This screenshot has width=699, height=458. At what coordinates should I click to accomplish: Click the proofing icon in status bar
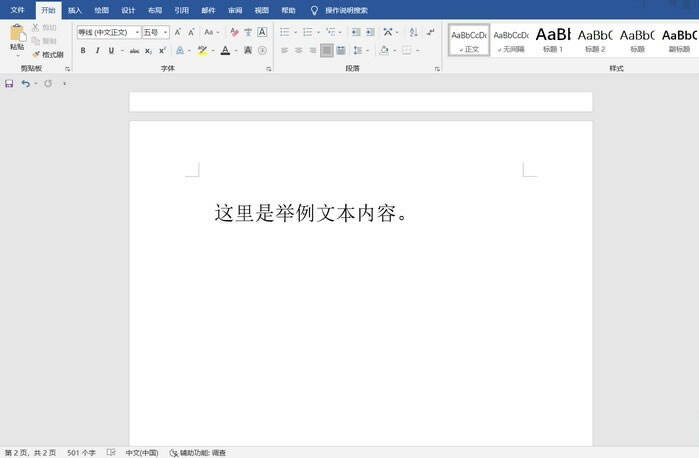(111, 453)
